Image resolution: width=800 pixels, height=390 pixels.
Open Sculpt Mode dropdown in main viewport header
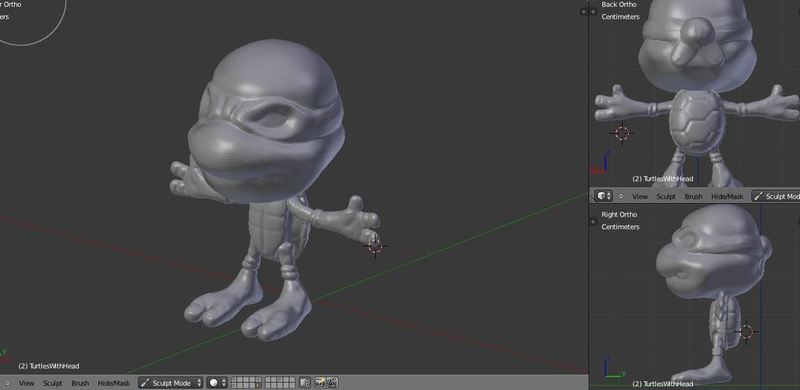click(170, 383)
